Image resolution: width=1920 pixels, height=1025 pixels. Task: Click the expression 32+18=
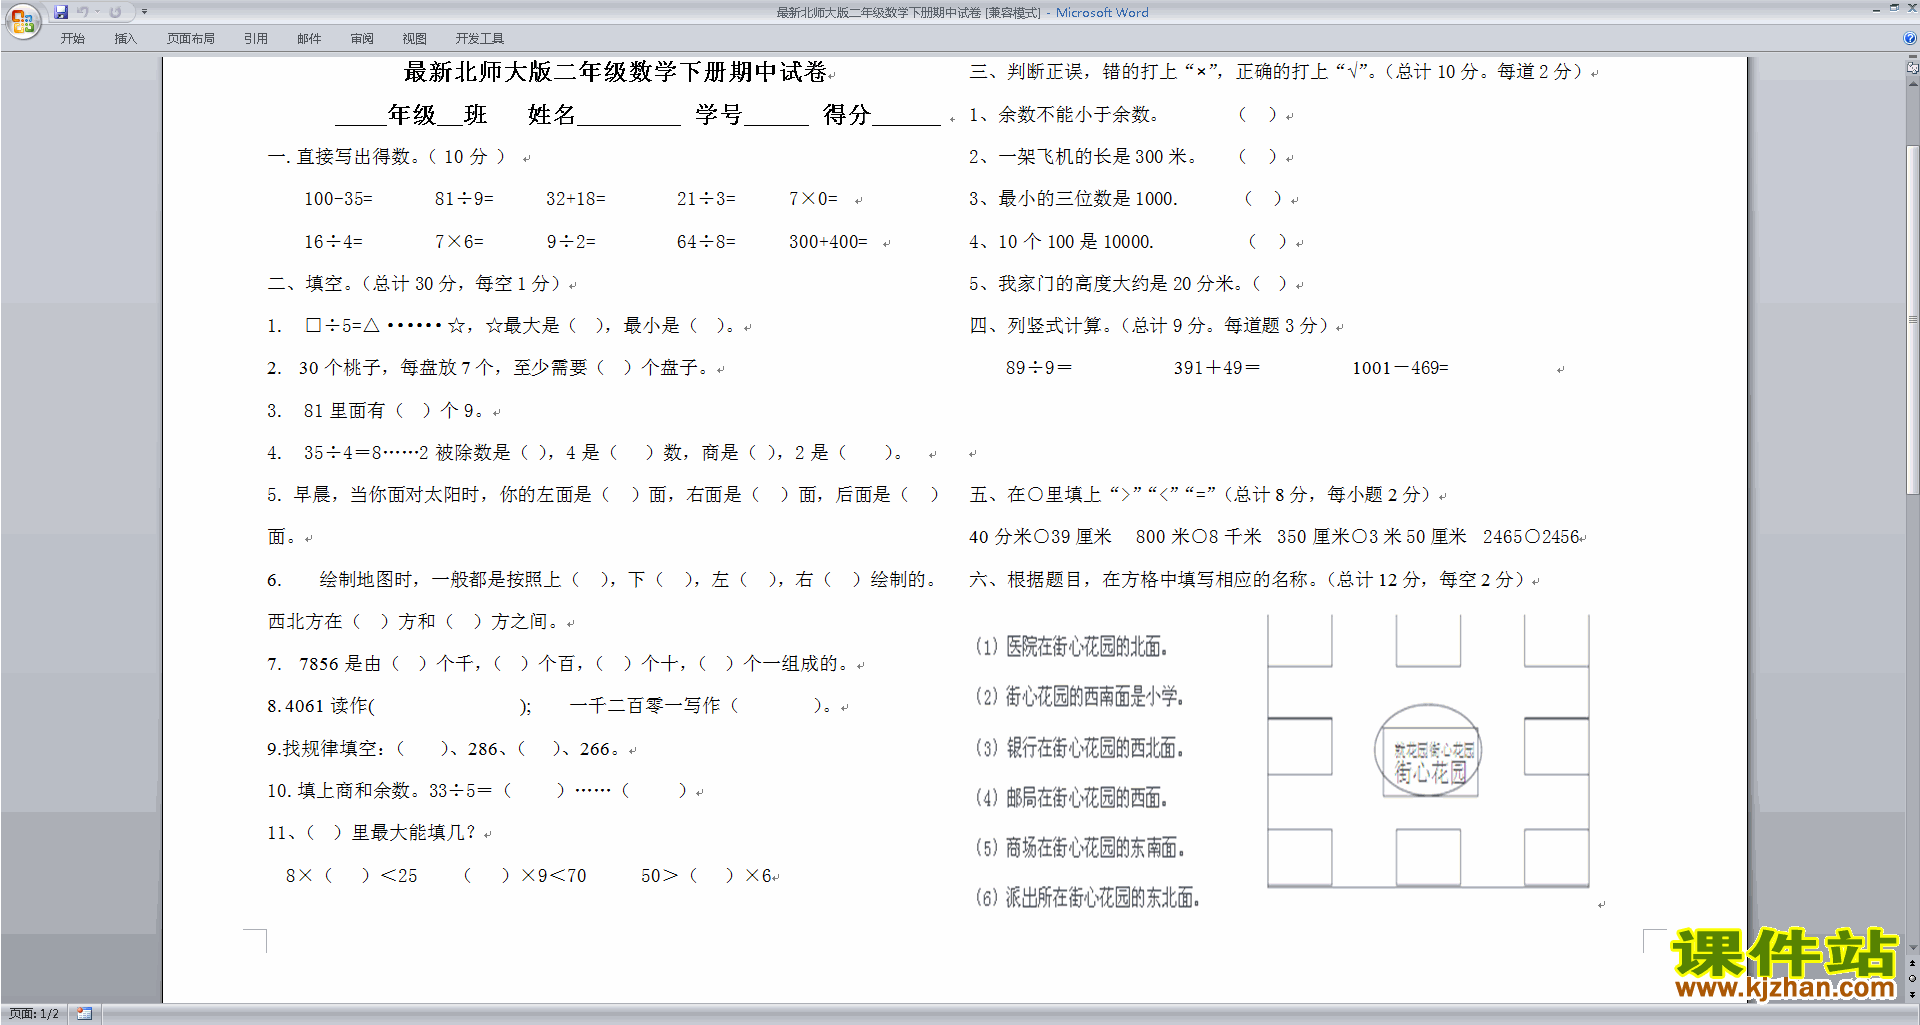coord(576,199)
